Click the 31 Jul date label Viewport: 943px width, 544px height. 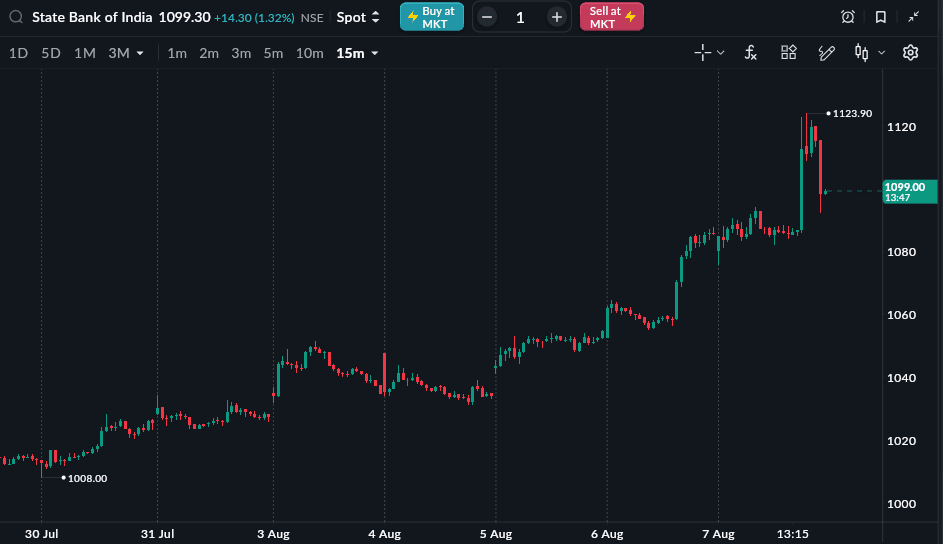(x=158, y=534)
